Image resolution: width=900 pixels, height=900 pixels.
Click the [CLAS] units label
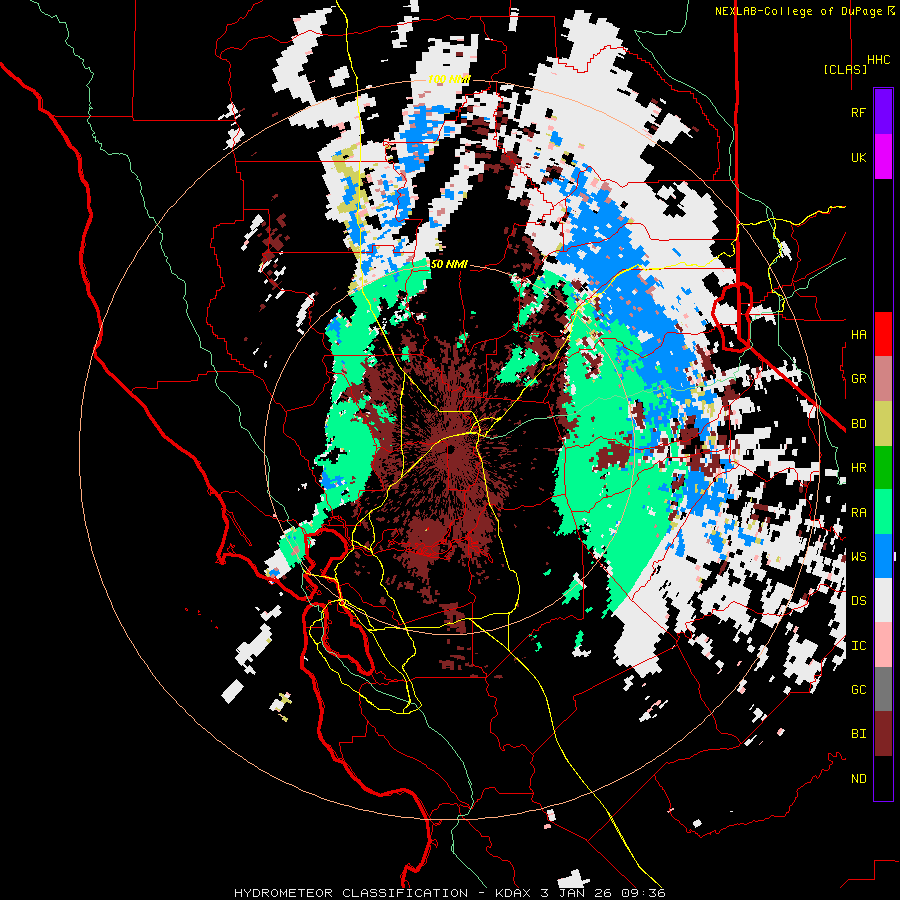[x=845, y=70]
